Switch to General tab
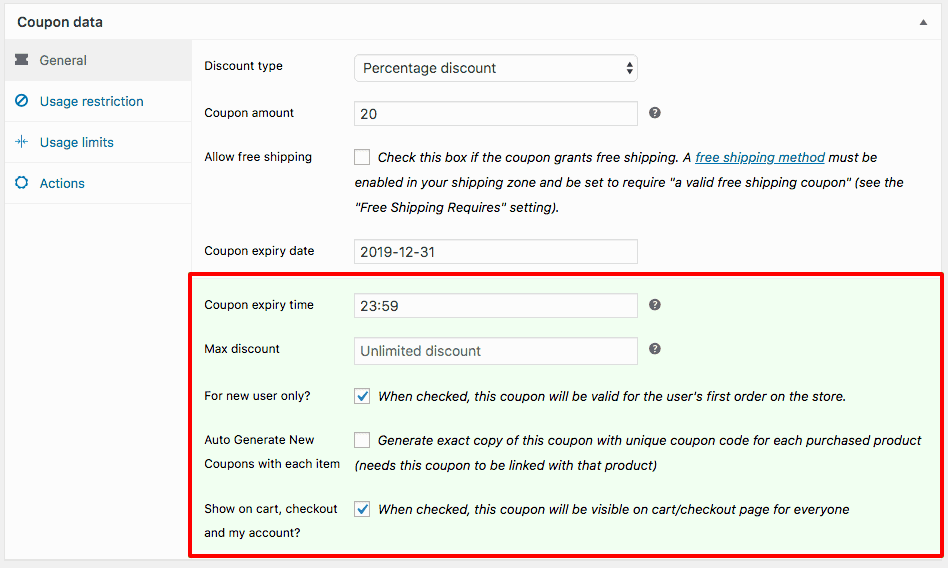 click(98, 60)
